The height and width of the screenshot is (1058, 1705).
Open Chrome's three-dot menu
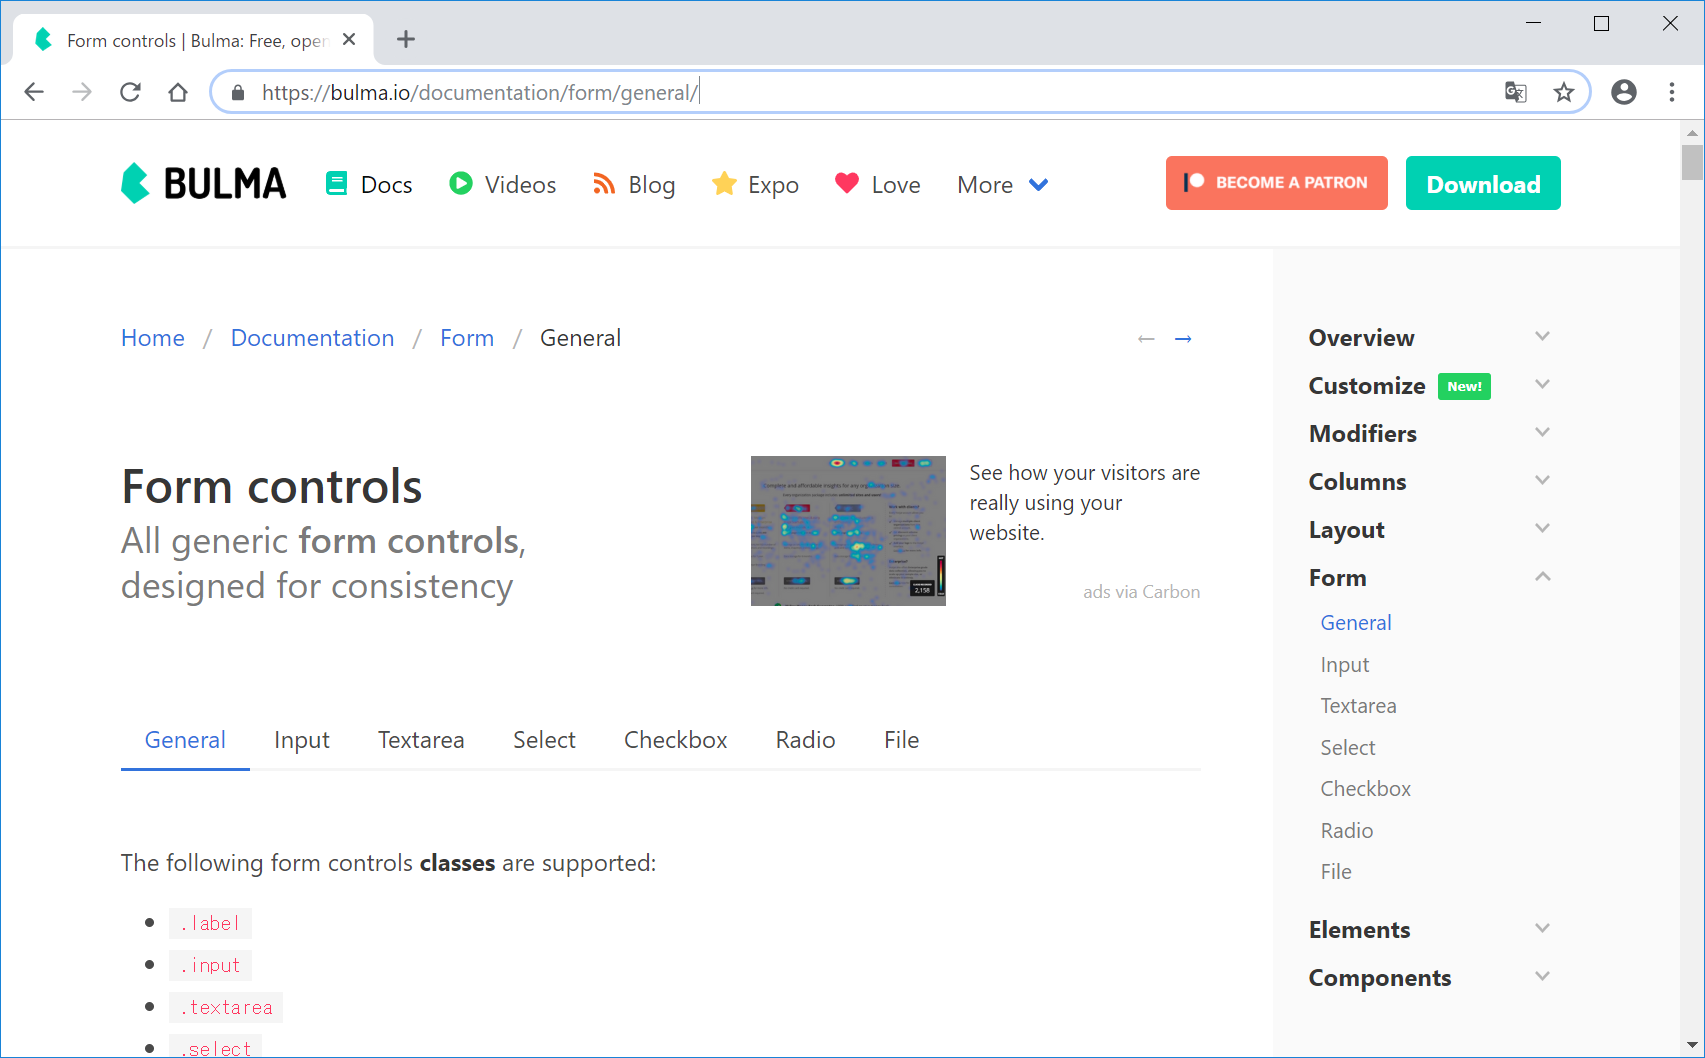point(1672,92)
